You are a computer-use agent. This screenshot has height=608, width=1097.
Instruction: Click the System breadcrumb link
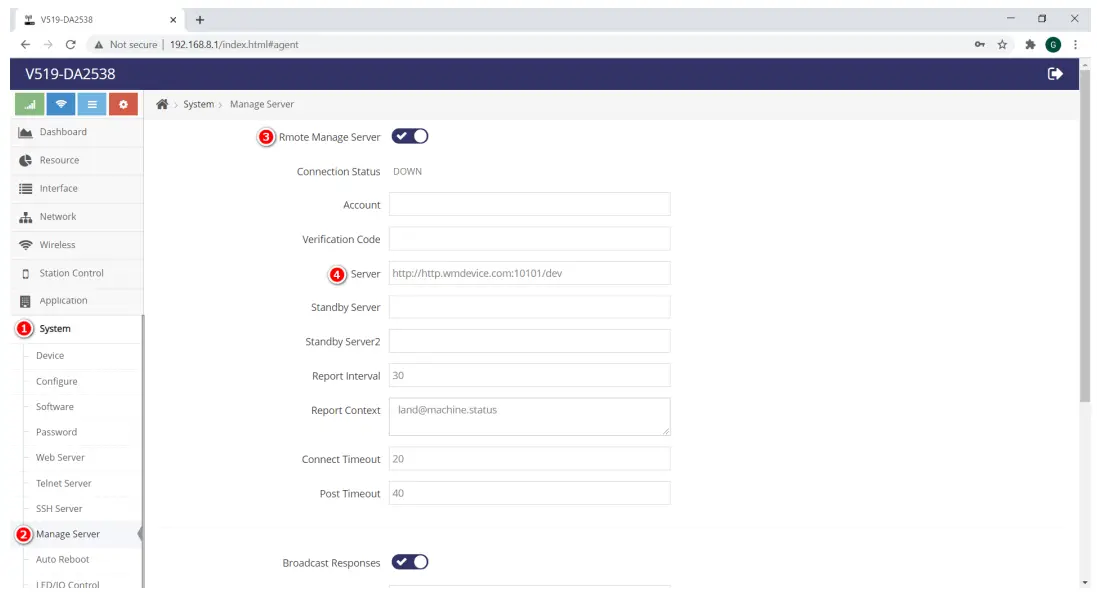(199, 104)
